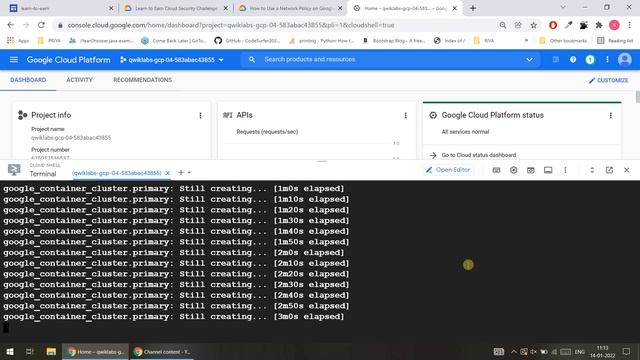The image size is (640, 360).
Task: Close the qwiklabs terminal session tab
Action: (167, 173)
